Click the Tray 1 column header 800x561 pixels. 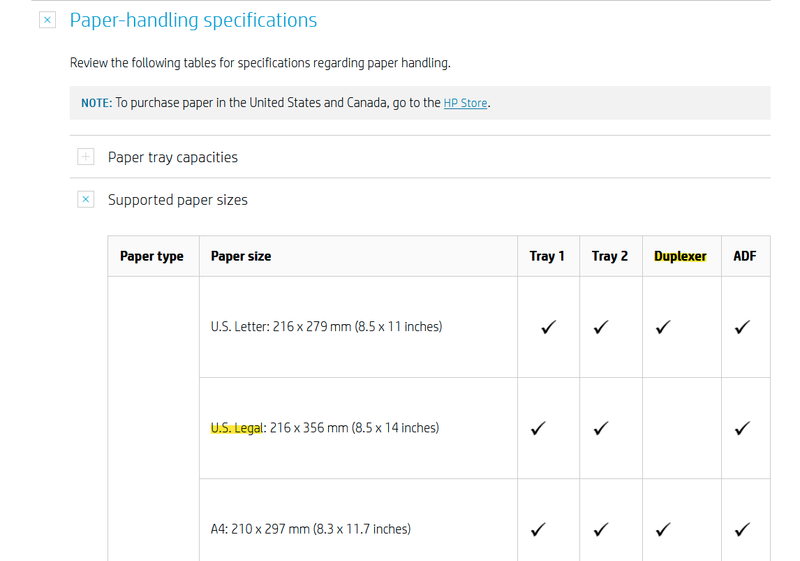click(547, 256)
